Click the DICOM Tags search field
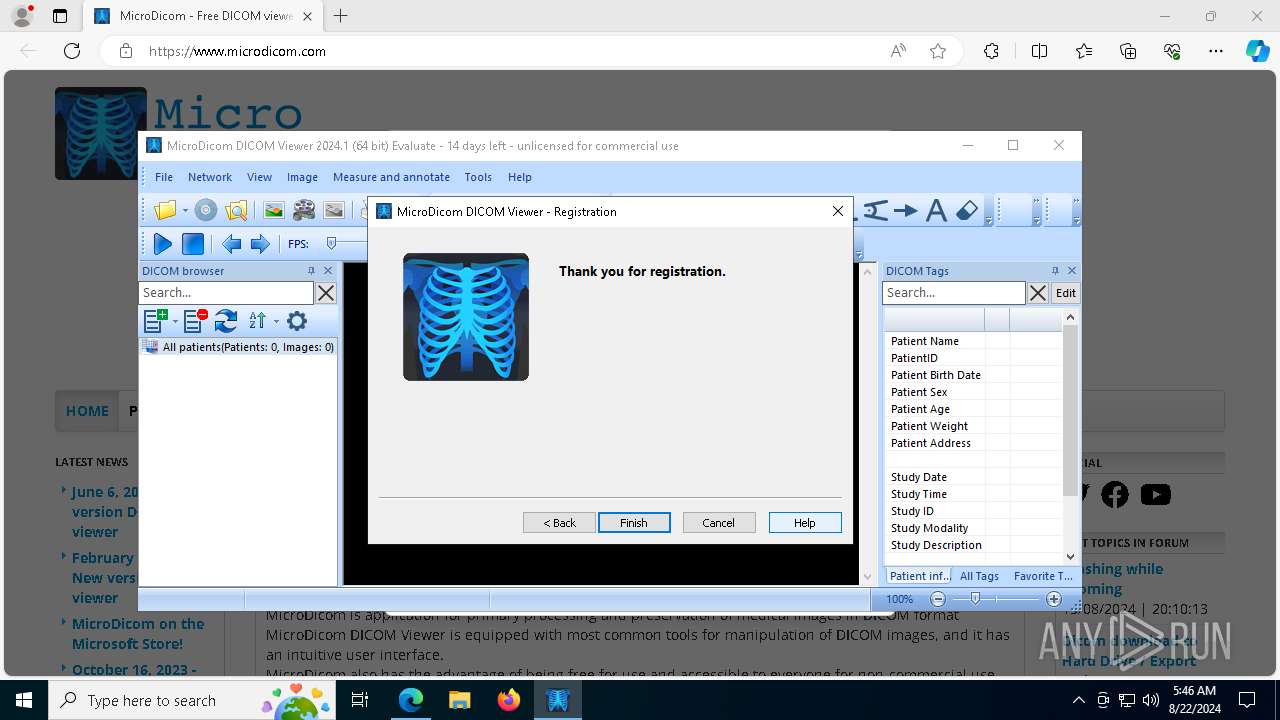Screen dimensions: 1280x720 tap(954, 293)
